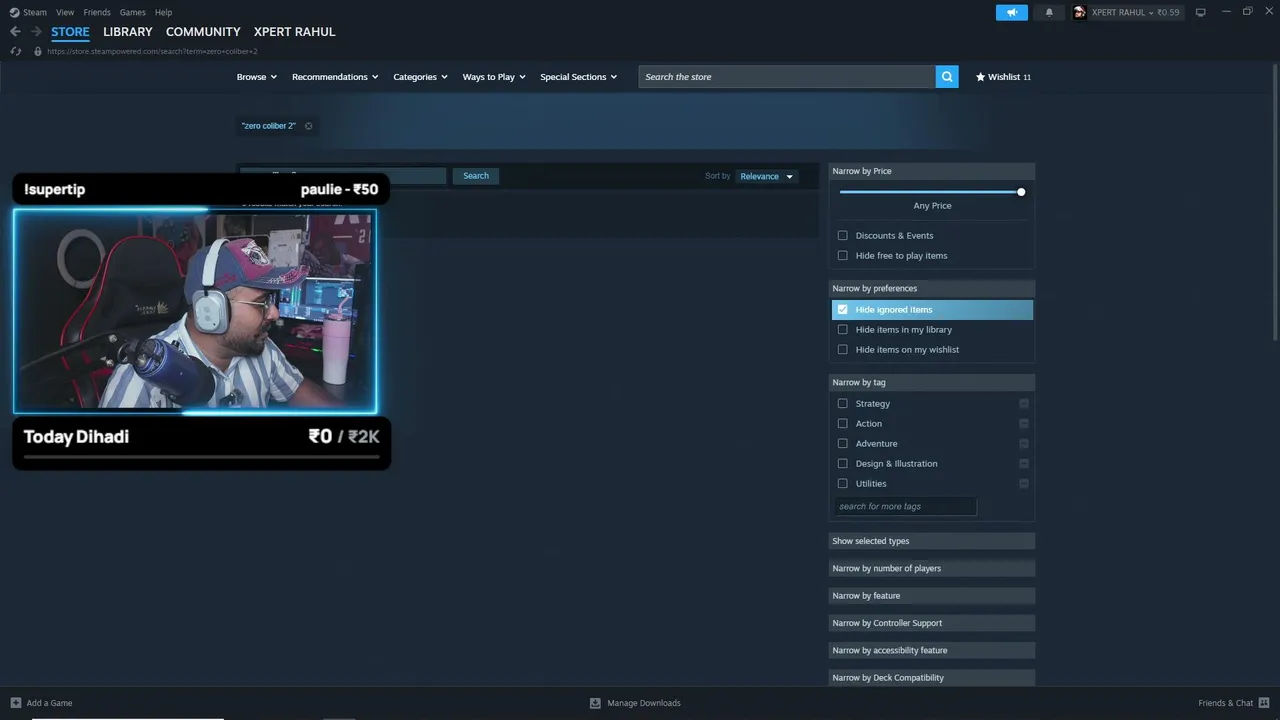
Task: Go forward using the forward arrow
Action: click(36, 32)
